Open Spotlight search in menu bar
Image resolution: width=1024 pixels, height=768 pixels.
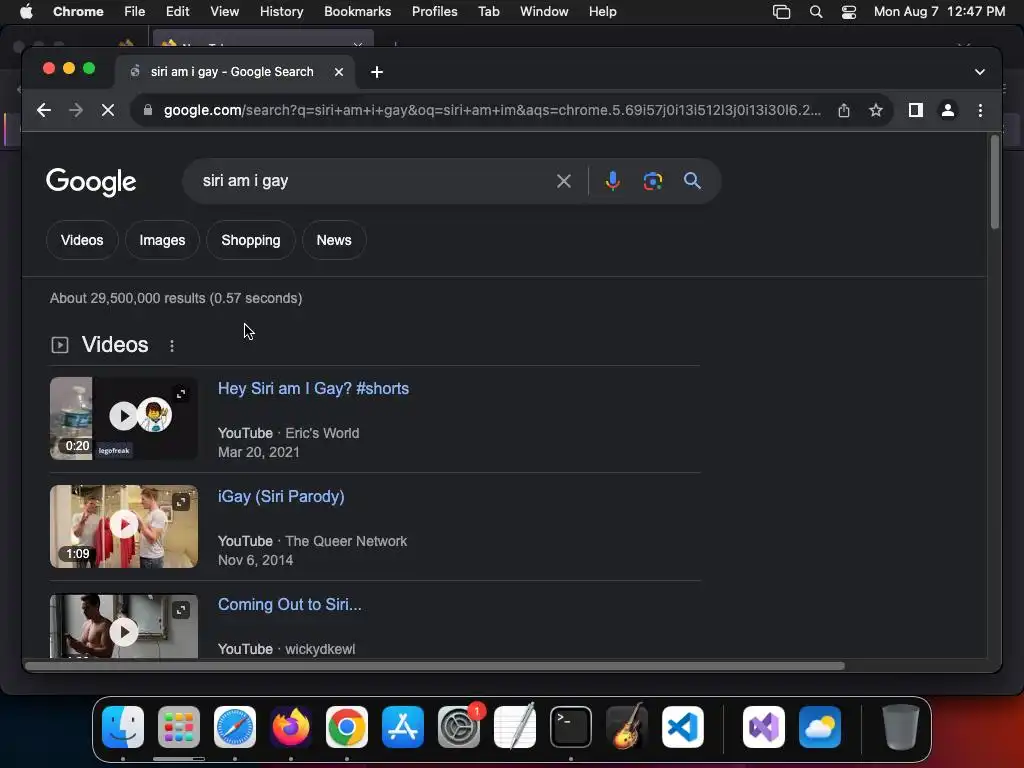pyautogui.click(x=816, y=12)
